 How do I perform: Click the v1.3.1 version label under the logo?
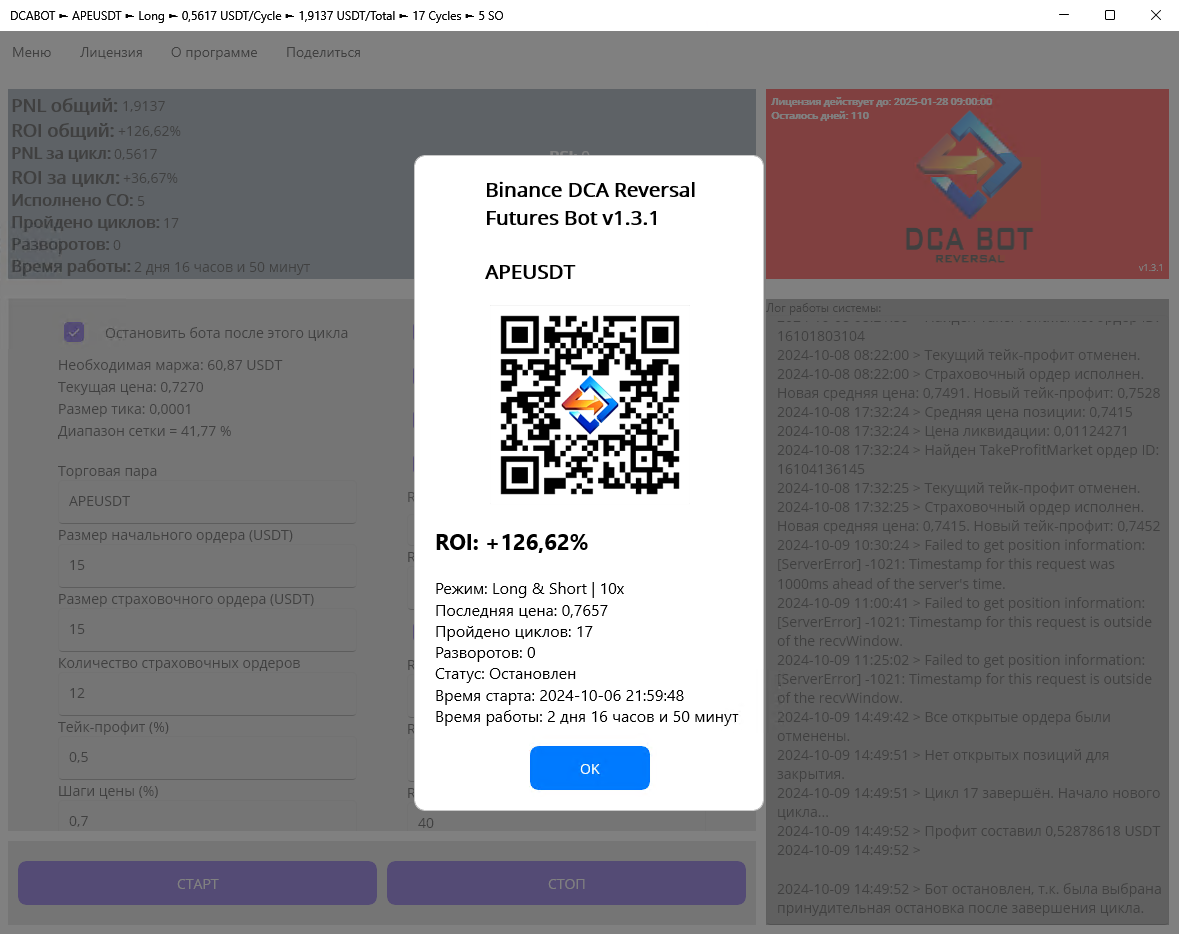point(1150,268)
